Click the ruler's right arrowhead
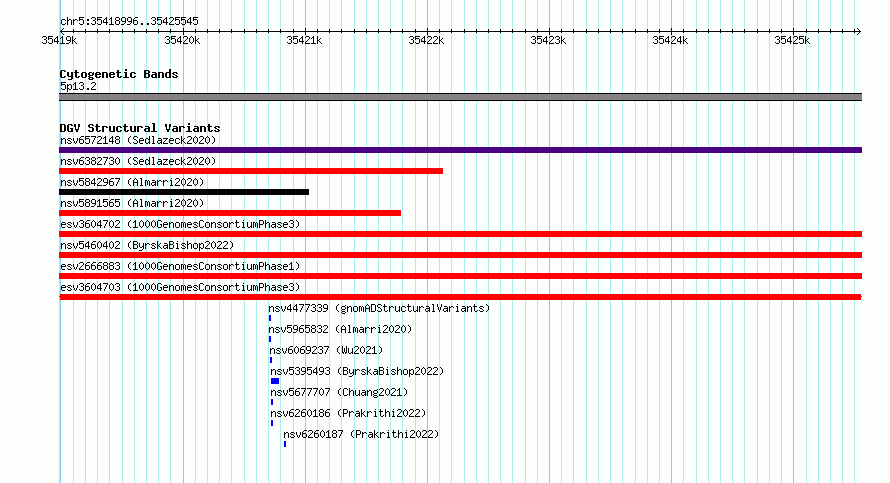This screenshot has width=890, height=483. [x=859, y=31]
